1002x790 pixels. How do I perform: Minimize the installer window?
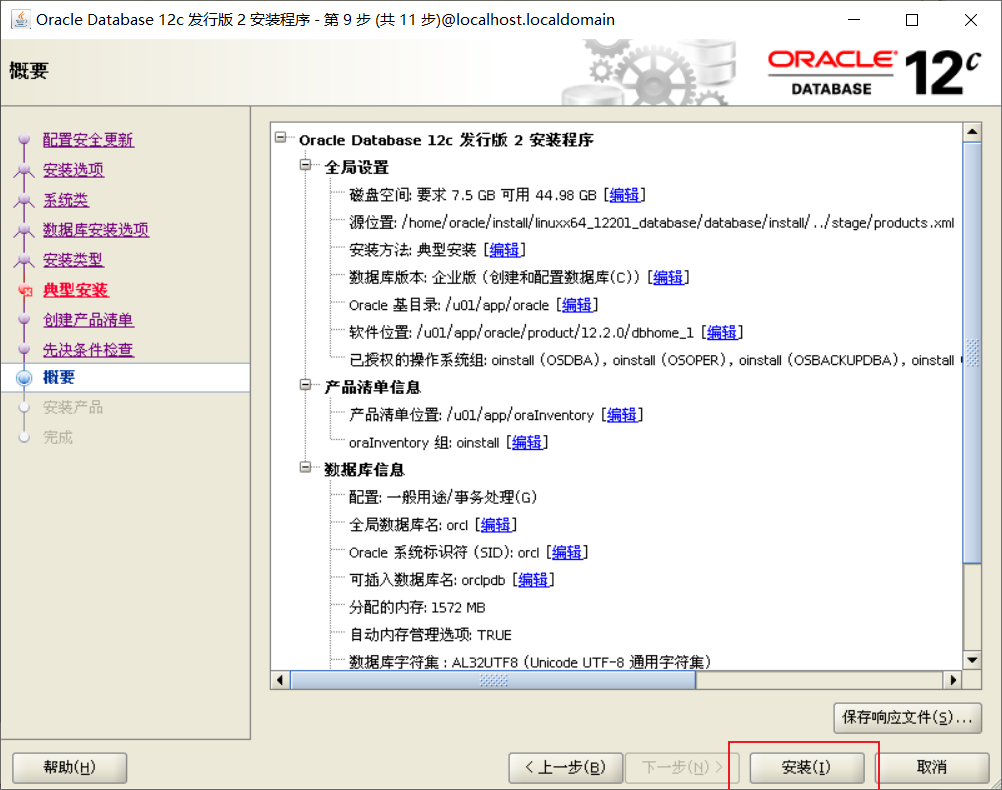(x=854, y=20)
